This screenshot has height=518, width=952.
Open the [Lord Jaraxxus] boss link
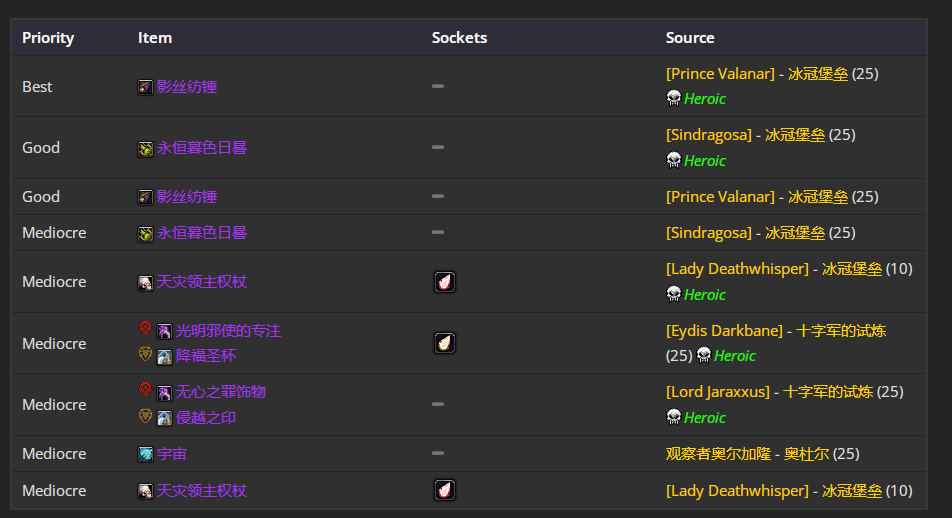tap(718, 392)
